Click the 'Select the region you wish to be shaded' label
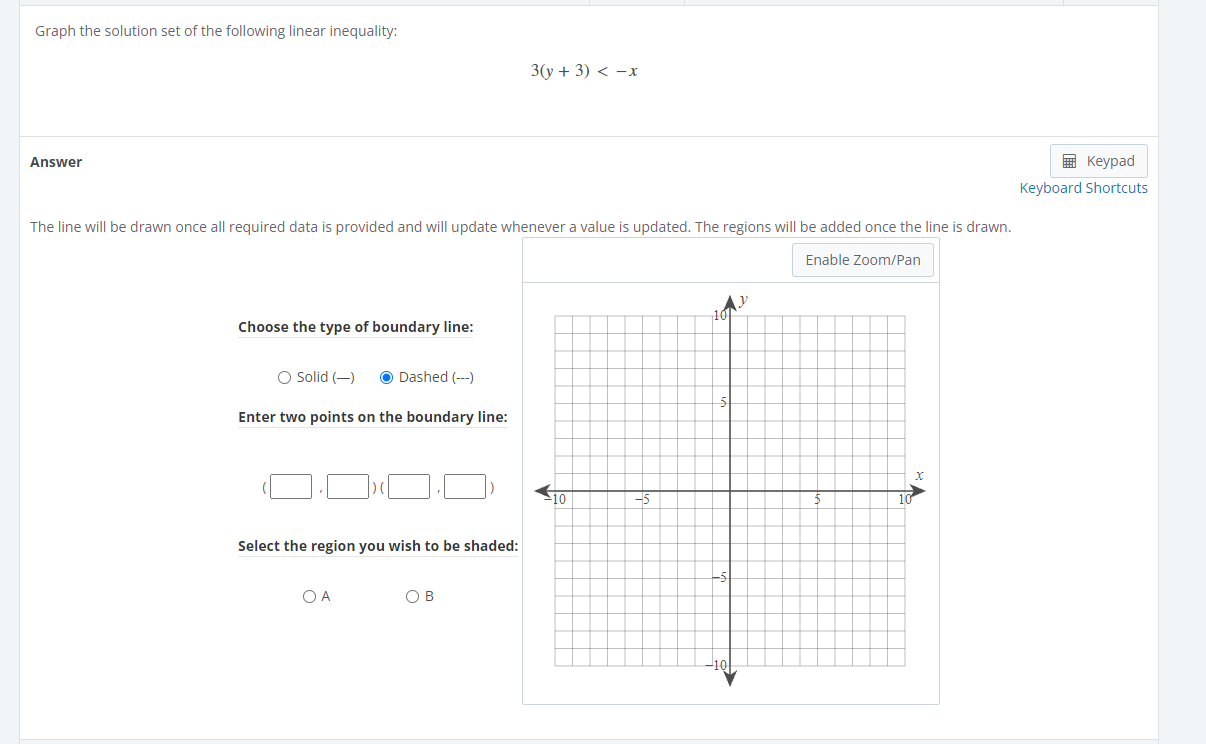The height and width of the screenshot is (744, 1206). coord(377,546)
